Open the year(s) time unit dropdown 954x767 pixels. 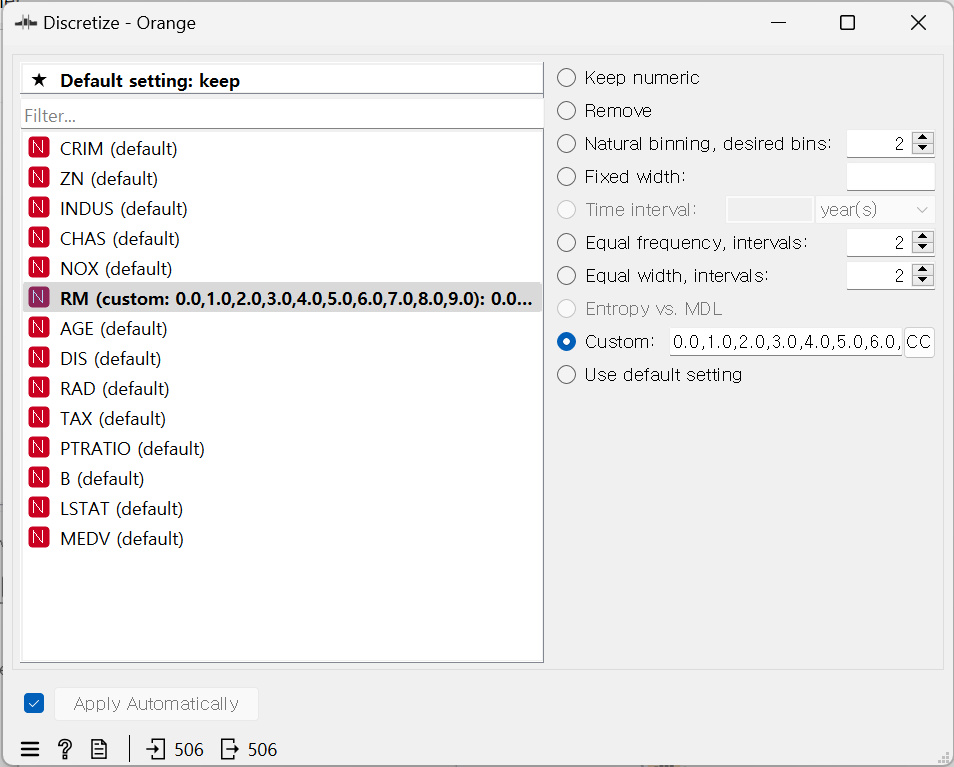[875, 210]
